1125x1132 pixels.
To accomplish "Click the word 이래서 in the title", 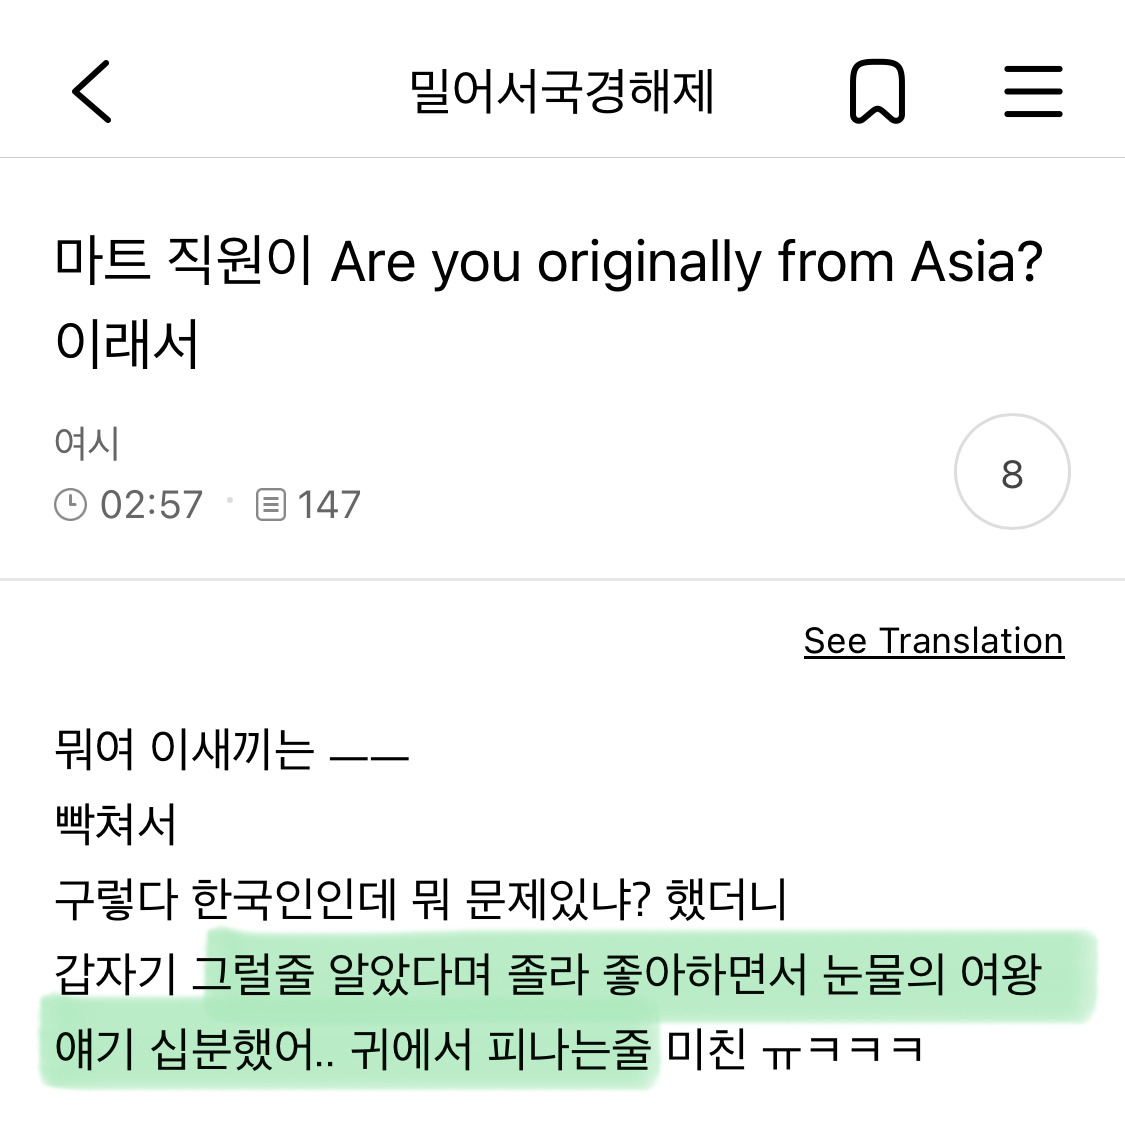I will click(127, 343).
